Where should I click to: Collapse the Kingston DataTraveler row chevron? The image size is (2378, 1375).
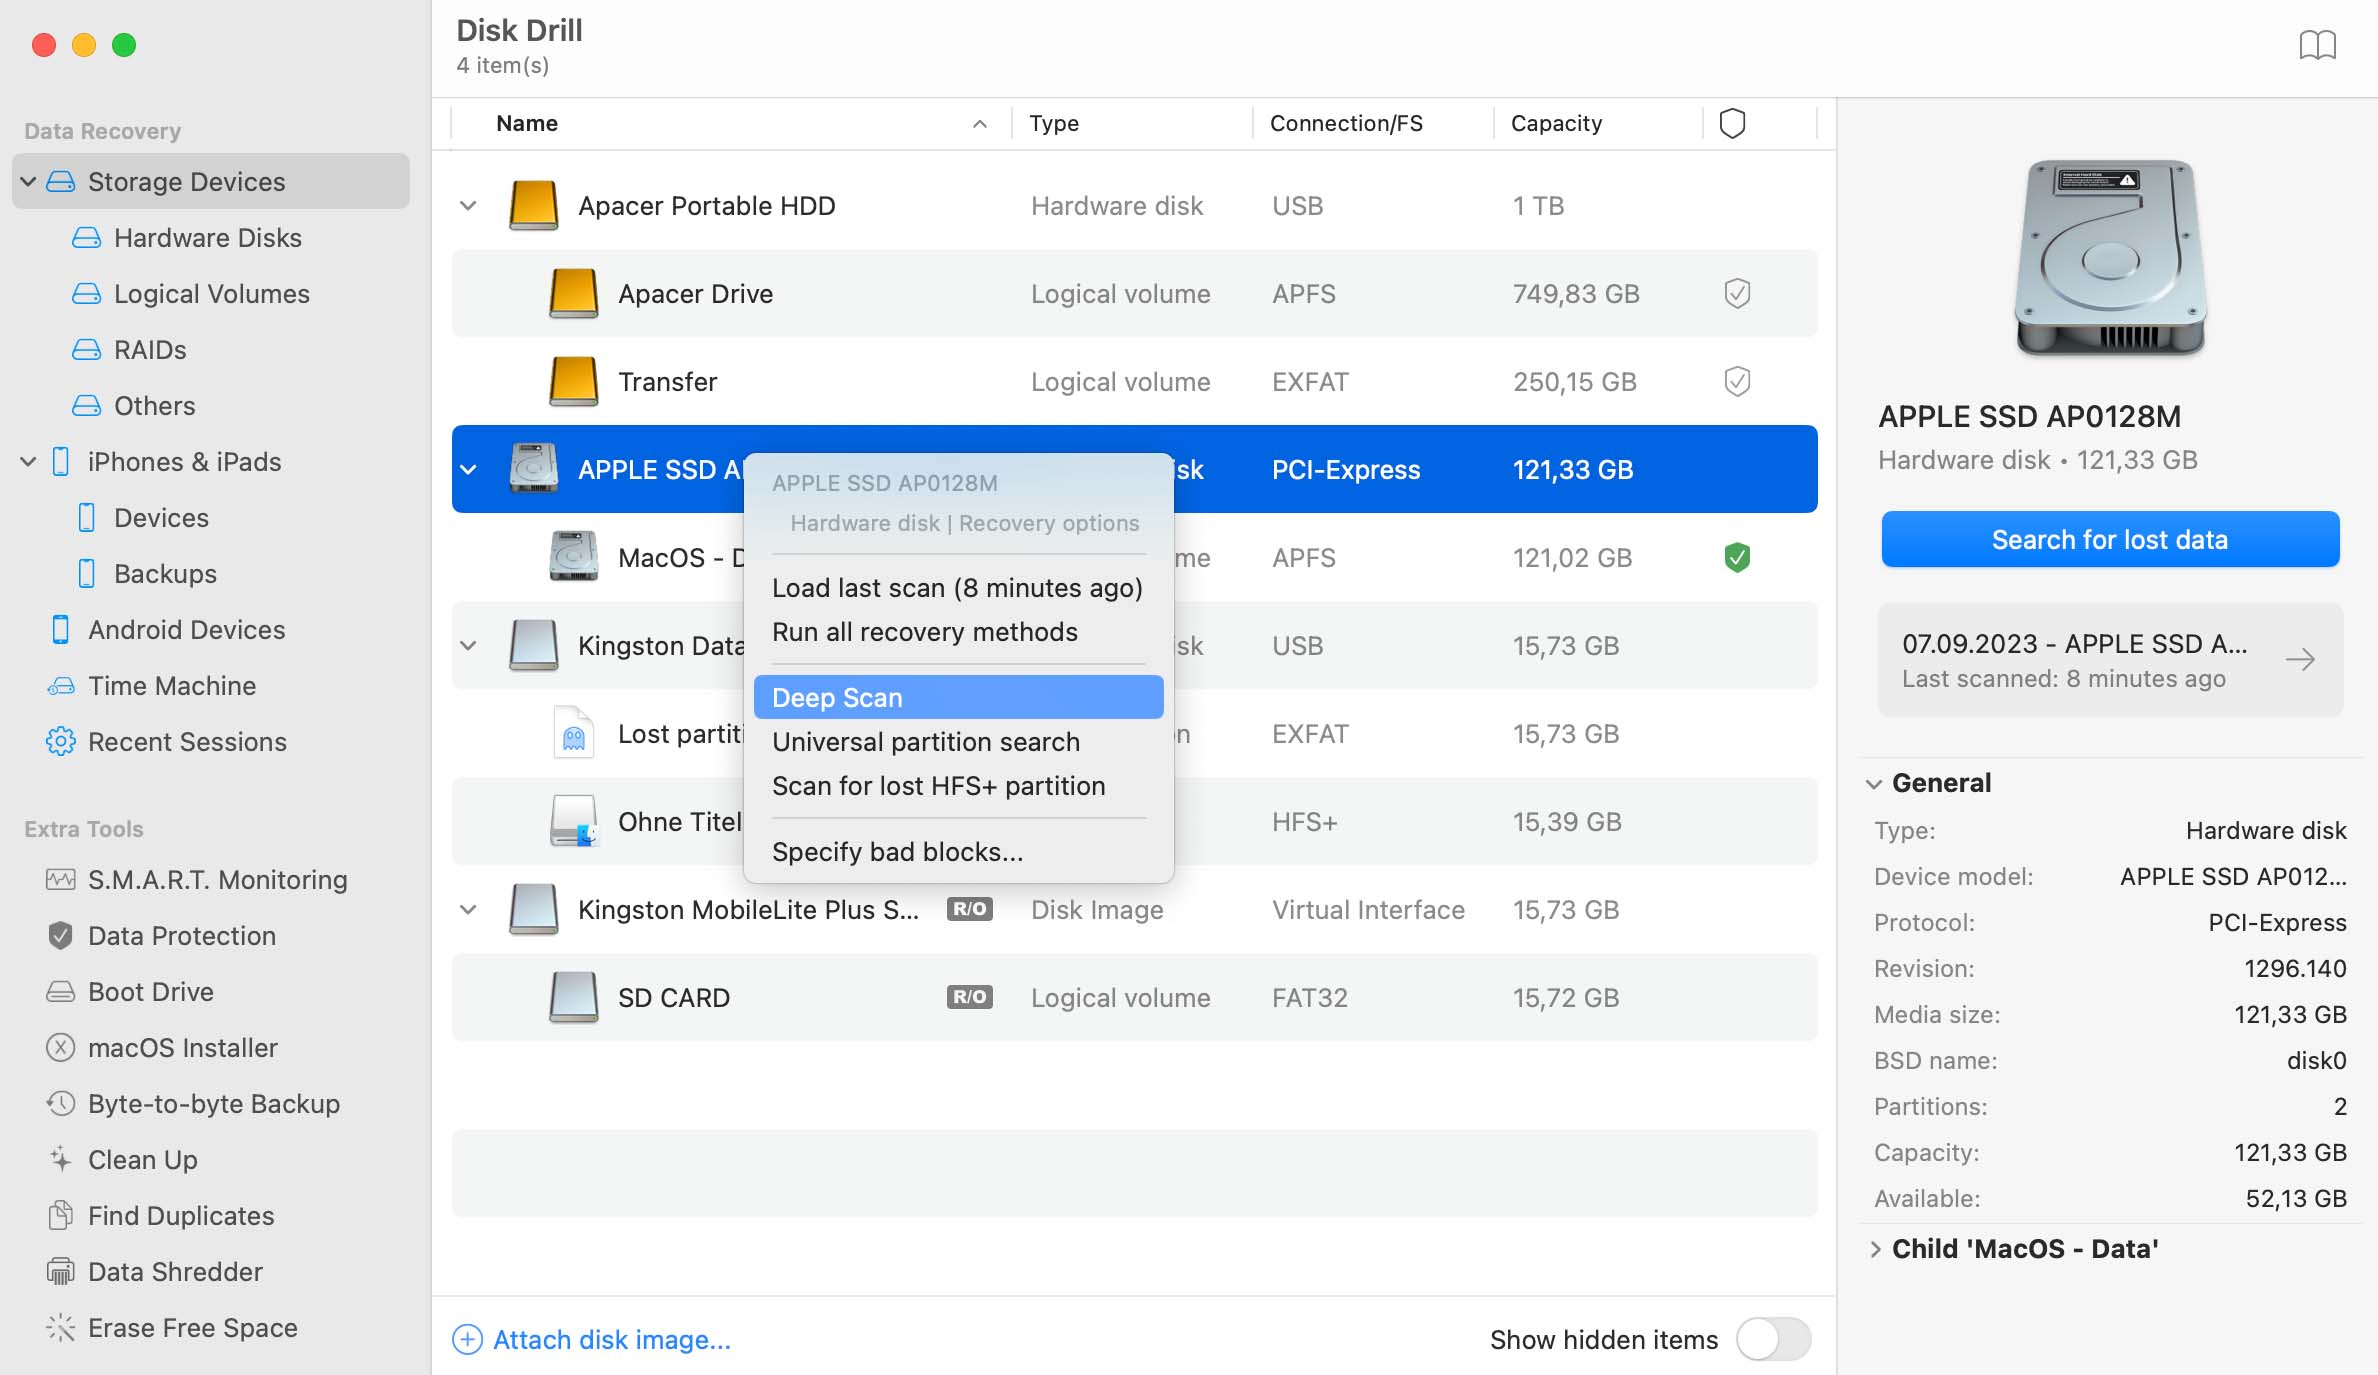tap(468, 645)
